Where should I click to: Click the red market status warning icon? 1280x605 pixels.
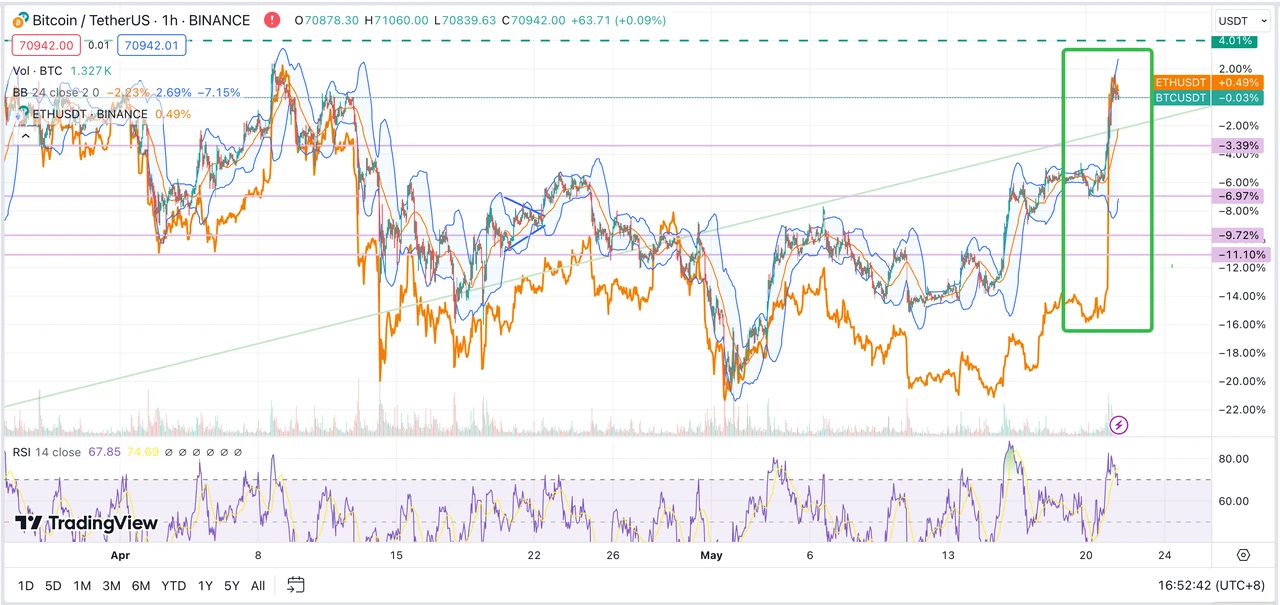[x=271, y=20]
